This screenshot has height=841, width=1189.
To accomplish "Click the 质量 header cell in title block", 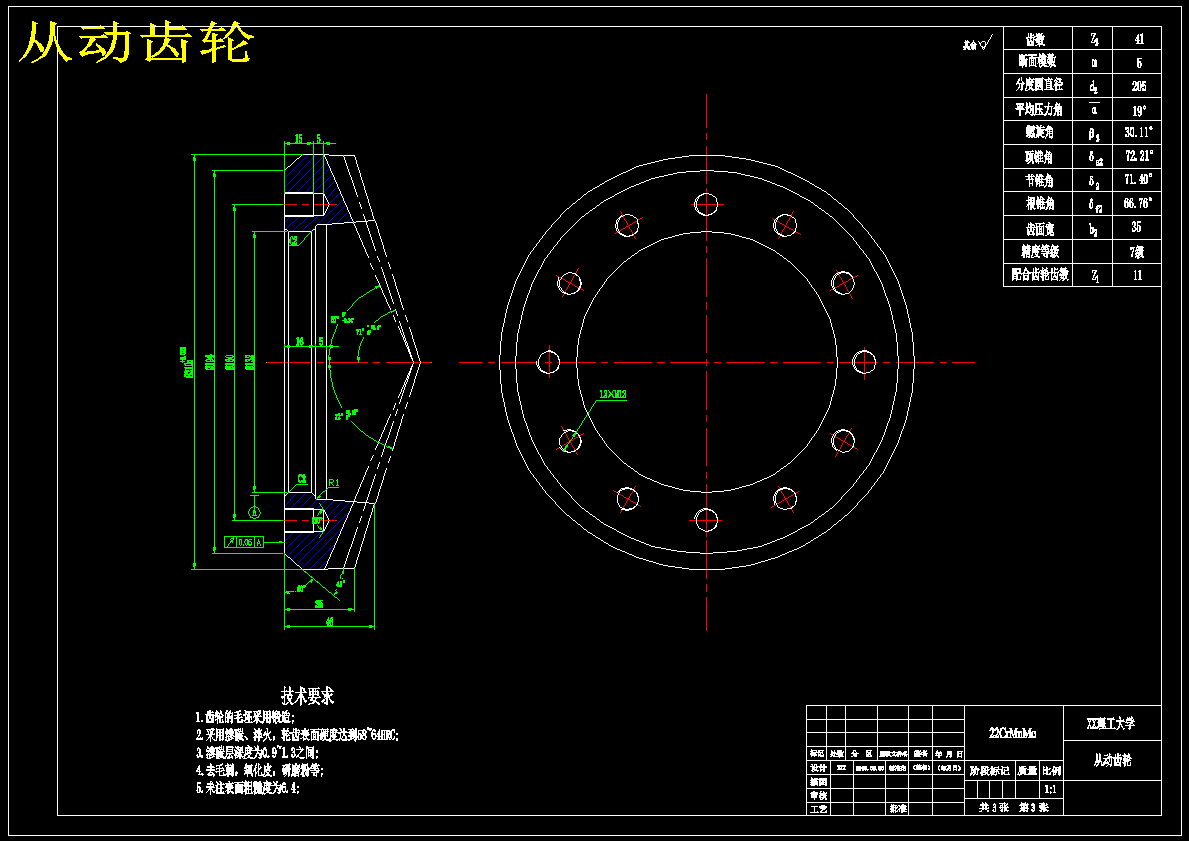I will tap(1027, 771).
